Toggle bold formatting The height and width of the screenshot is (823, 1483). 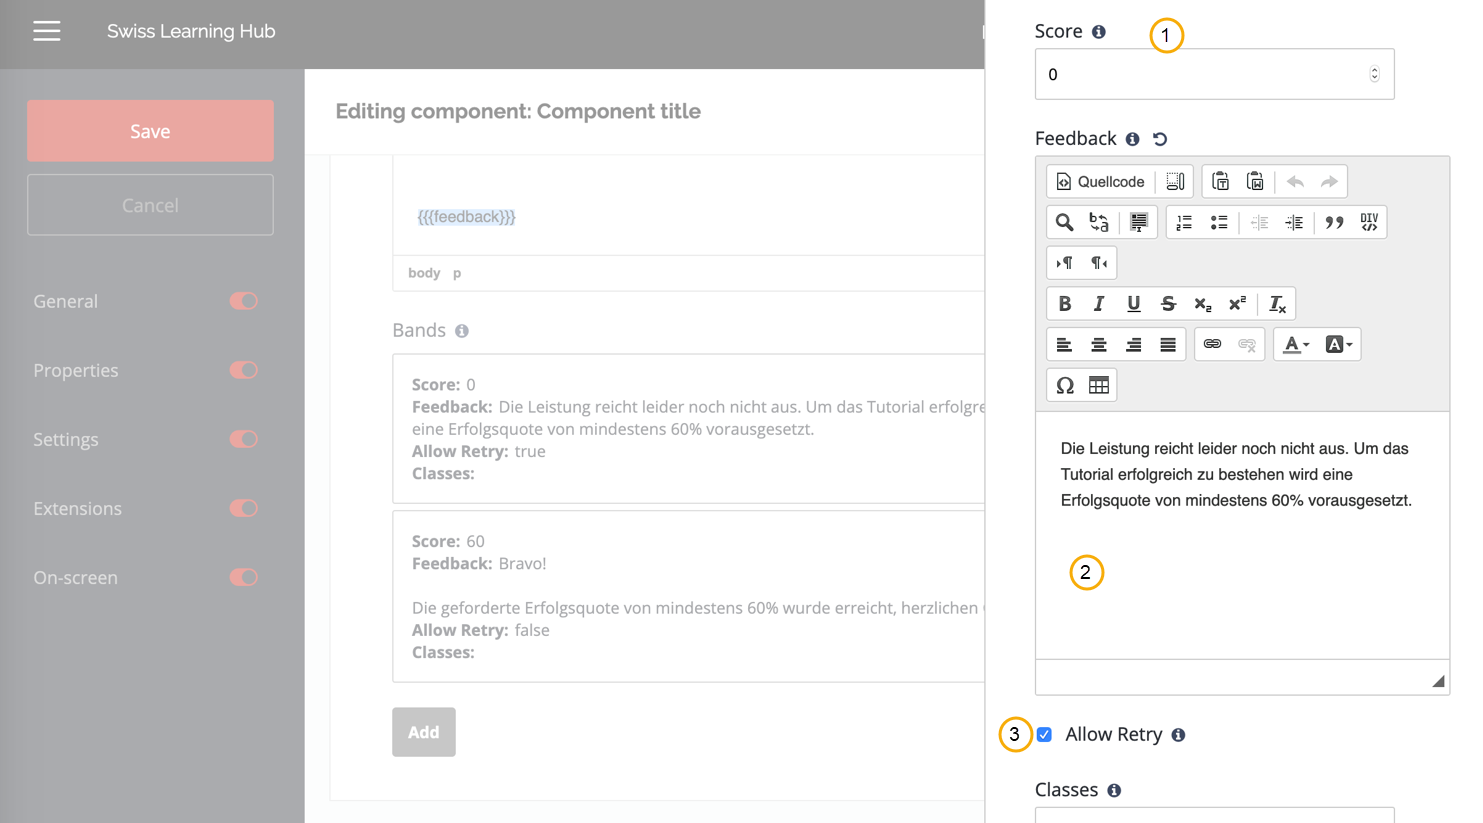point(1064,304)
